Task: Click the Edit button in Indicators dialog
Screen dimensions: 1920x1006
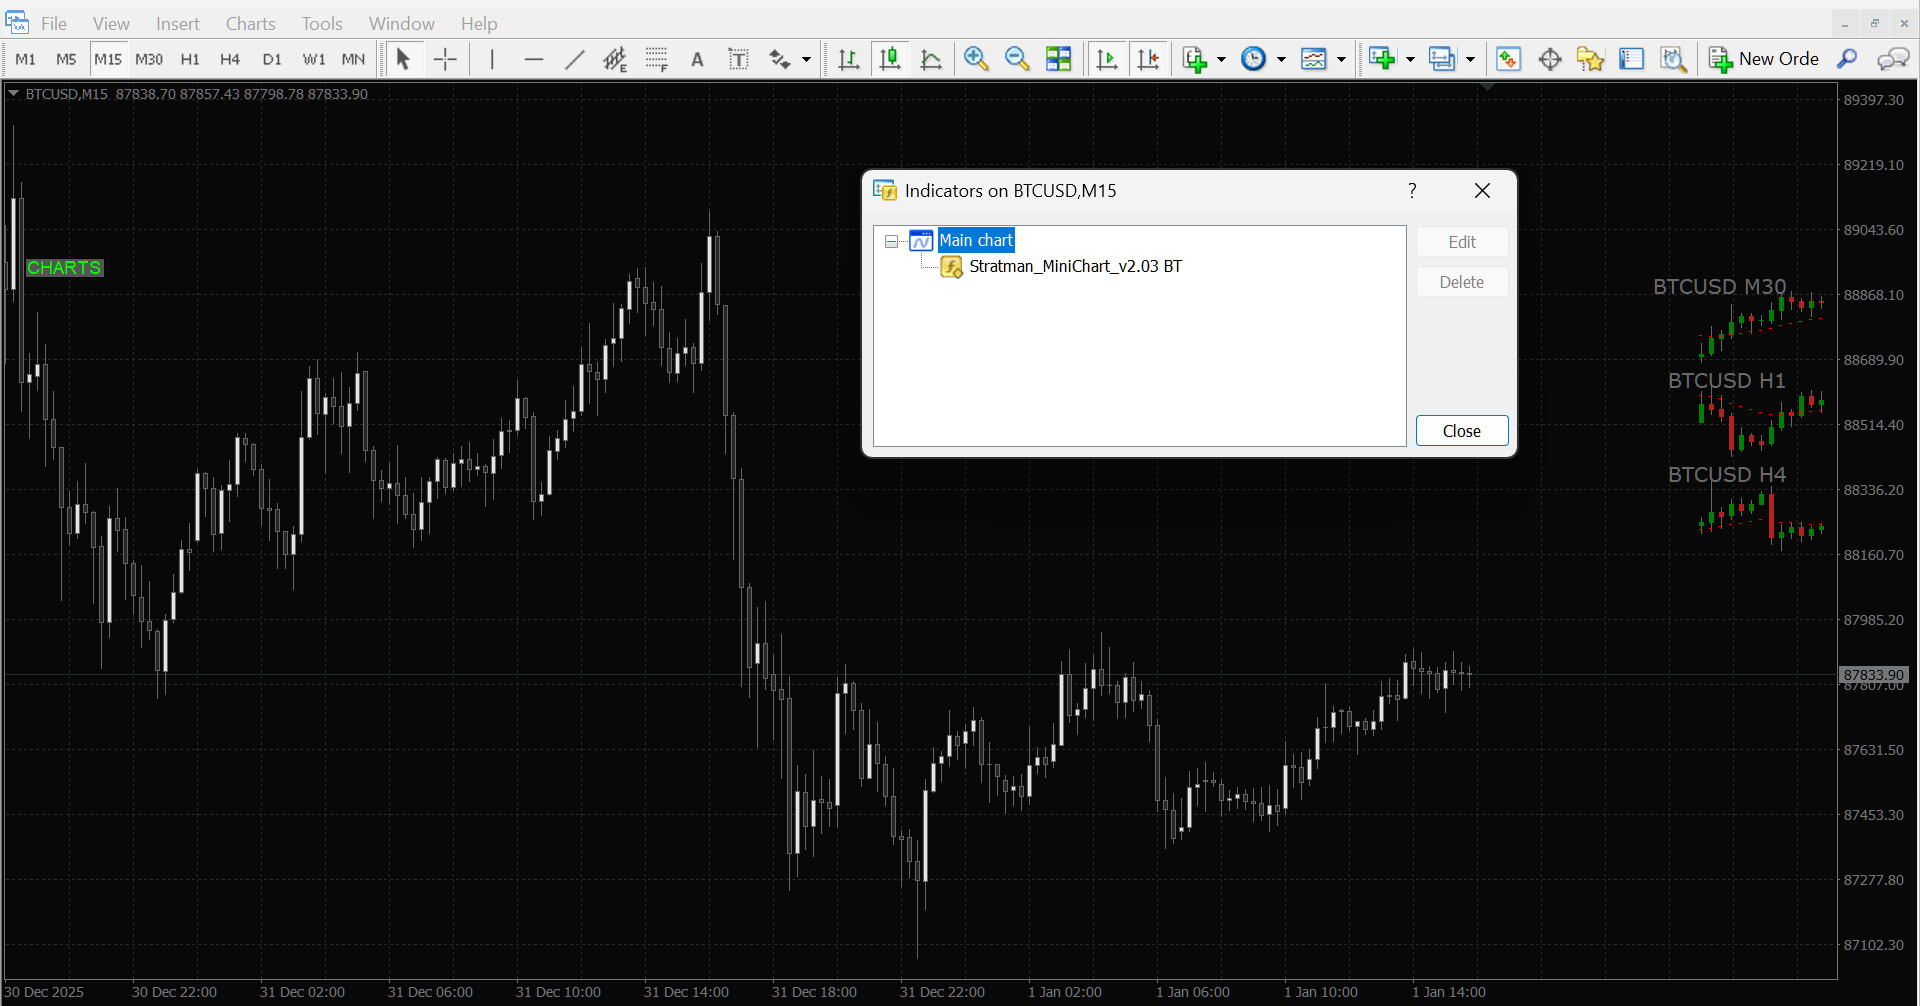Action: (1462, 242)
